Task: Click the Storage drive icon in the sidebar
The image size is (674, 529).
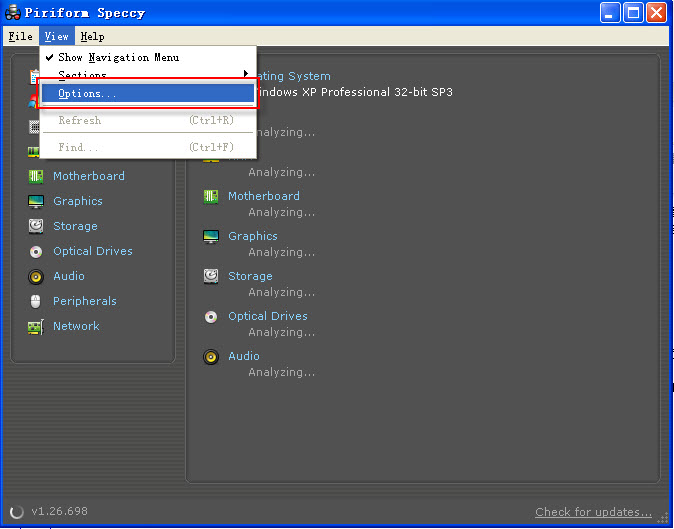Action: coord(35,226)
